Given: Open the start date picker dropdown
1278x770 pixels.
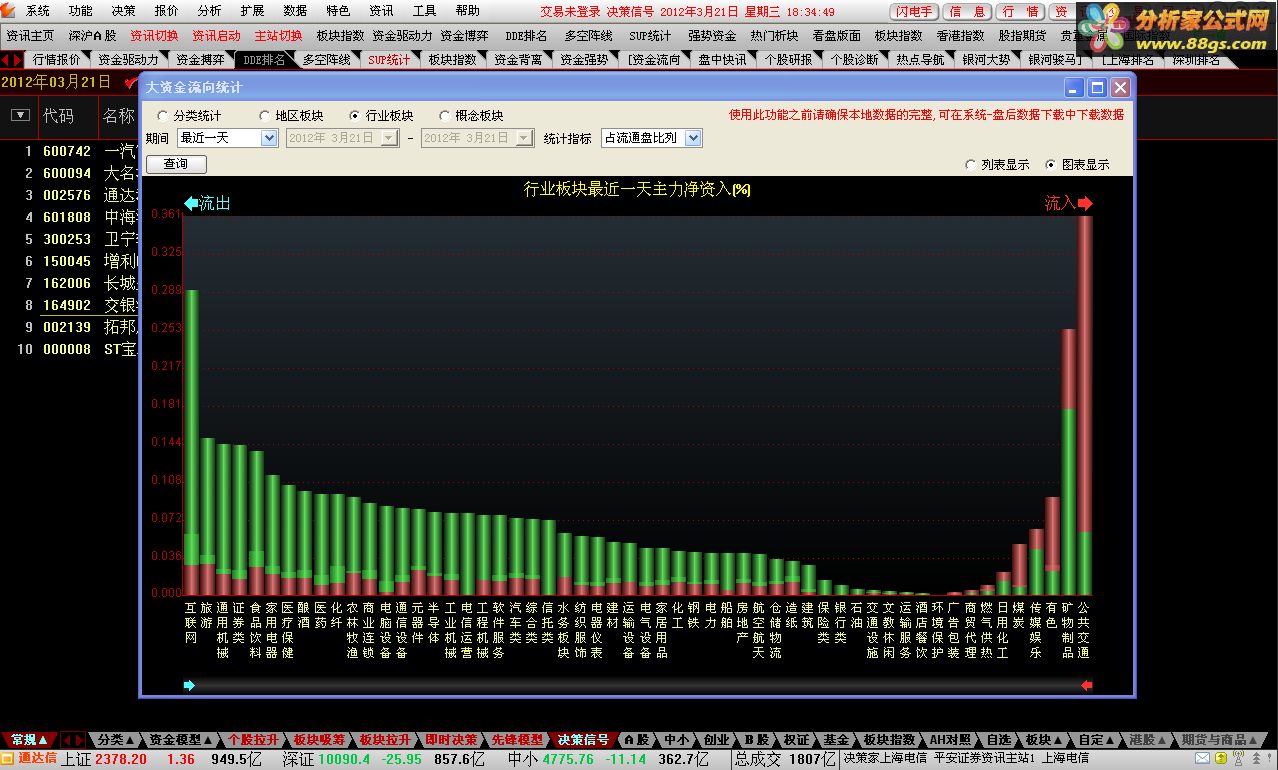Looking at the screenshot, I should (x=390, y=138).
